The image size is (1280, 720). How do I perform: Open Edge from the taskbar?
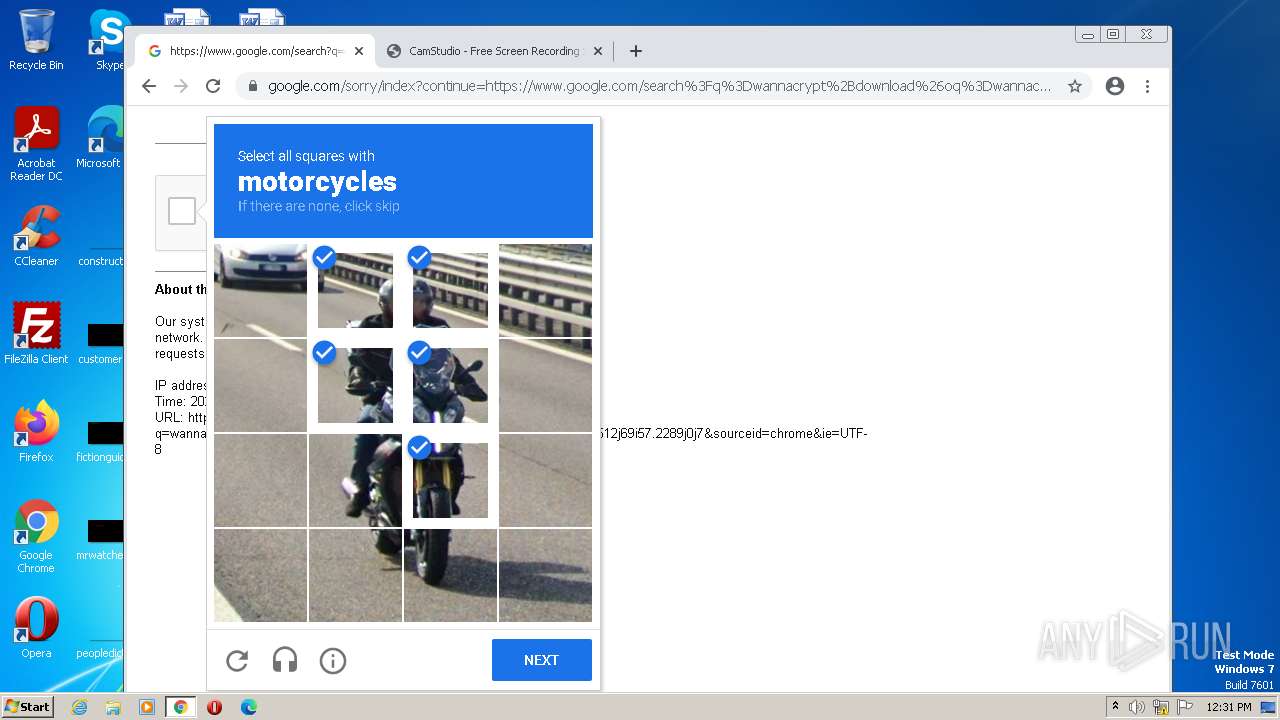[x=248, y=707]
